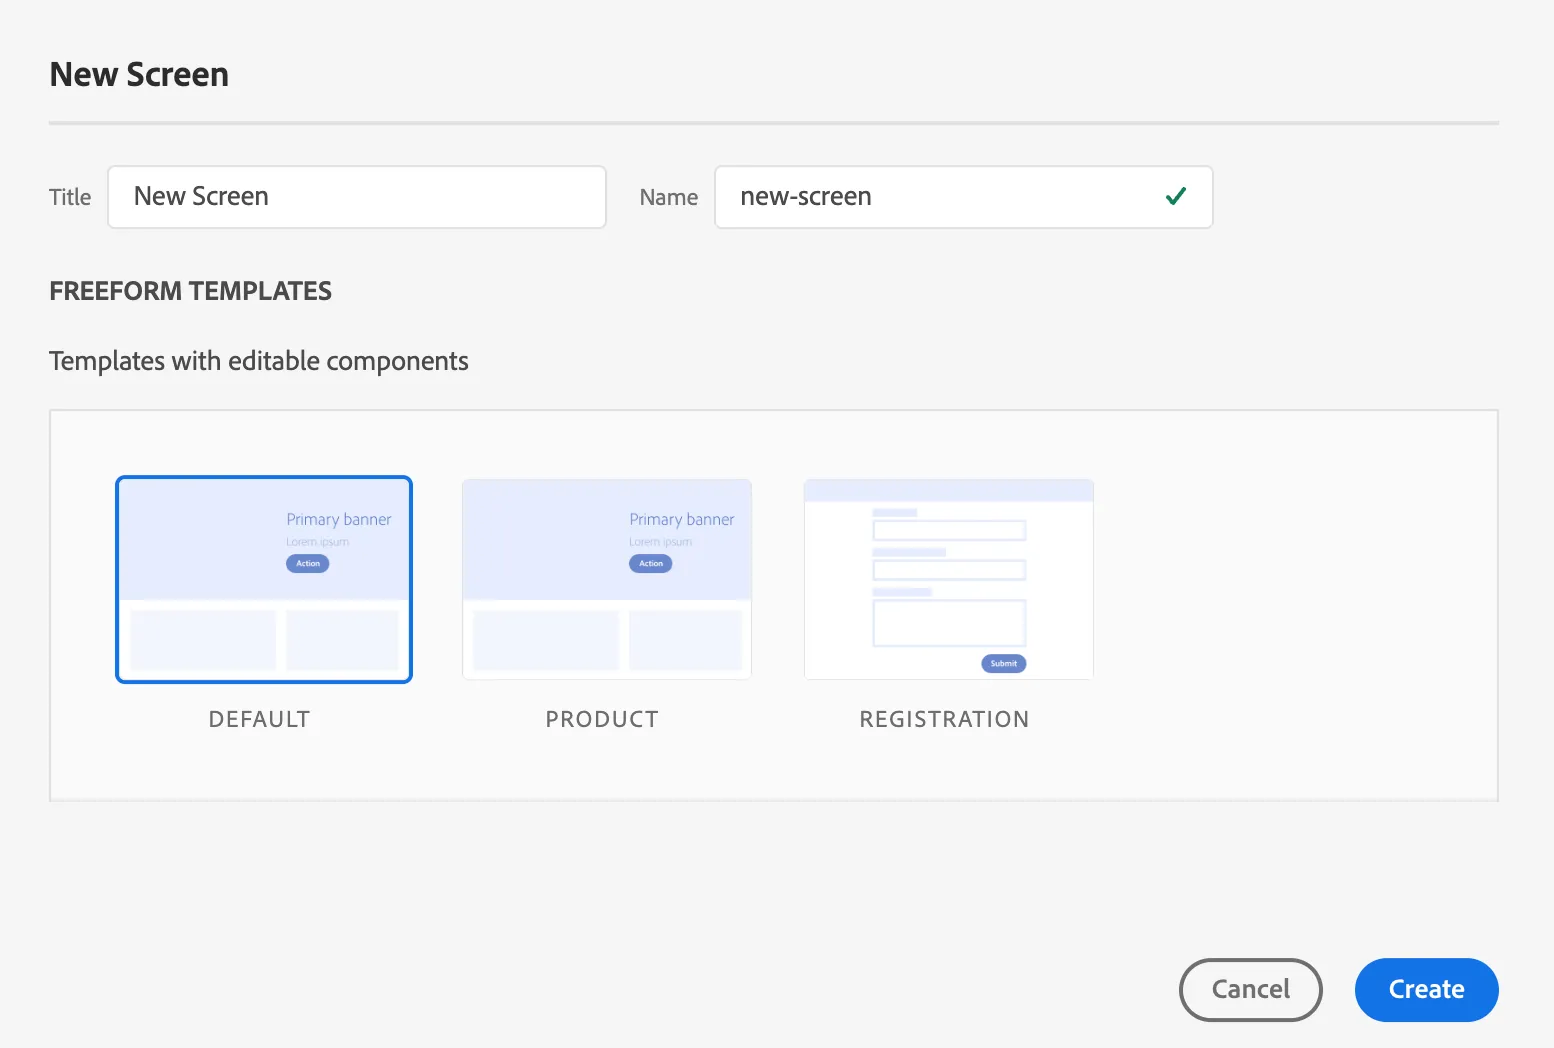Click 'Templates with editable components' text
Image resolution: width=1554 pixels, height=1048 pixels.
(259, 361)
